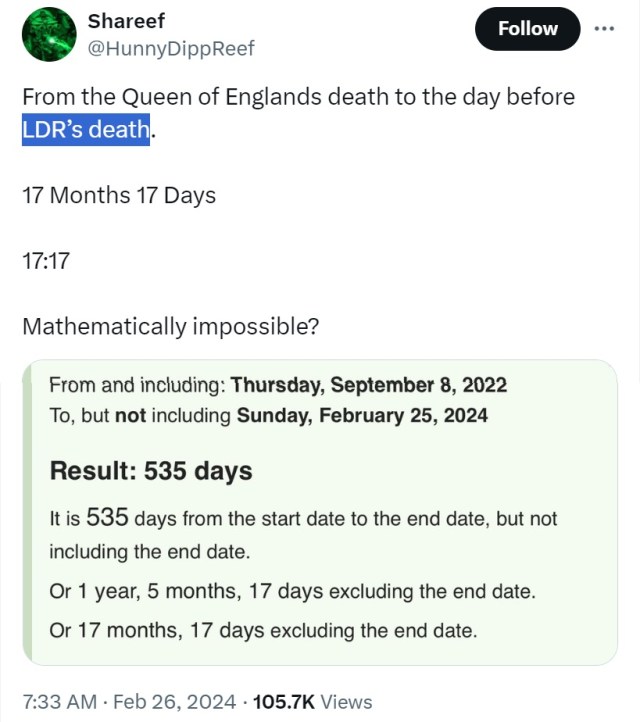Screen dimensions: 640x722
Task: Open the embedded date calculator image
Action: coord(320,512)
